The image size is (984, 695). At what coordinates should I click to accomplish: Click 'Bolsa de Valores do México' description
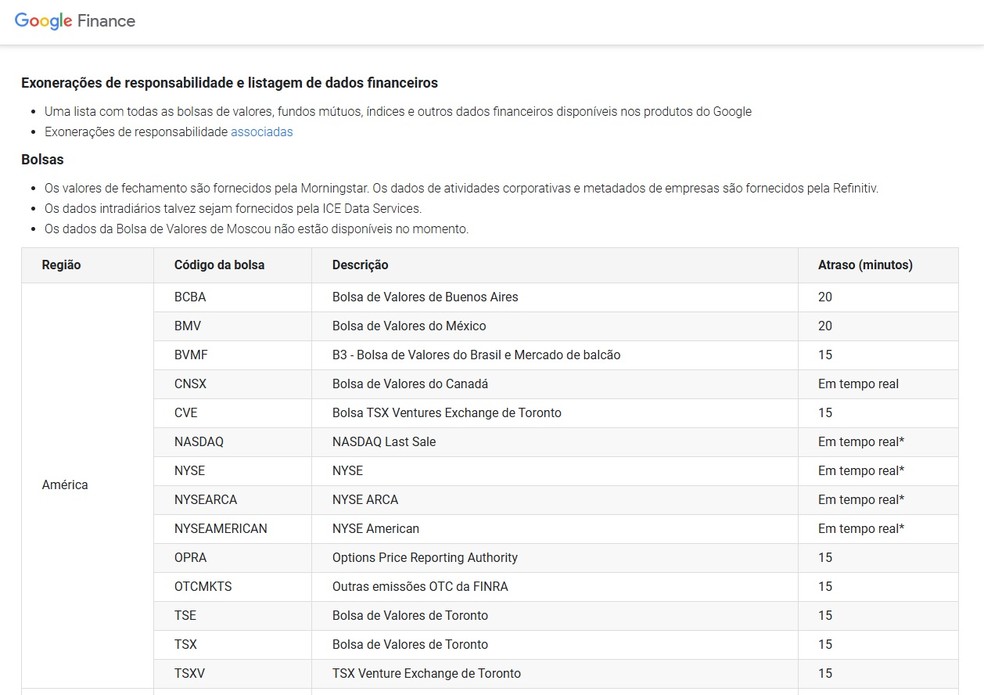click(409, 326)
